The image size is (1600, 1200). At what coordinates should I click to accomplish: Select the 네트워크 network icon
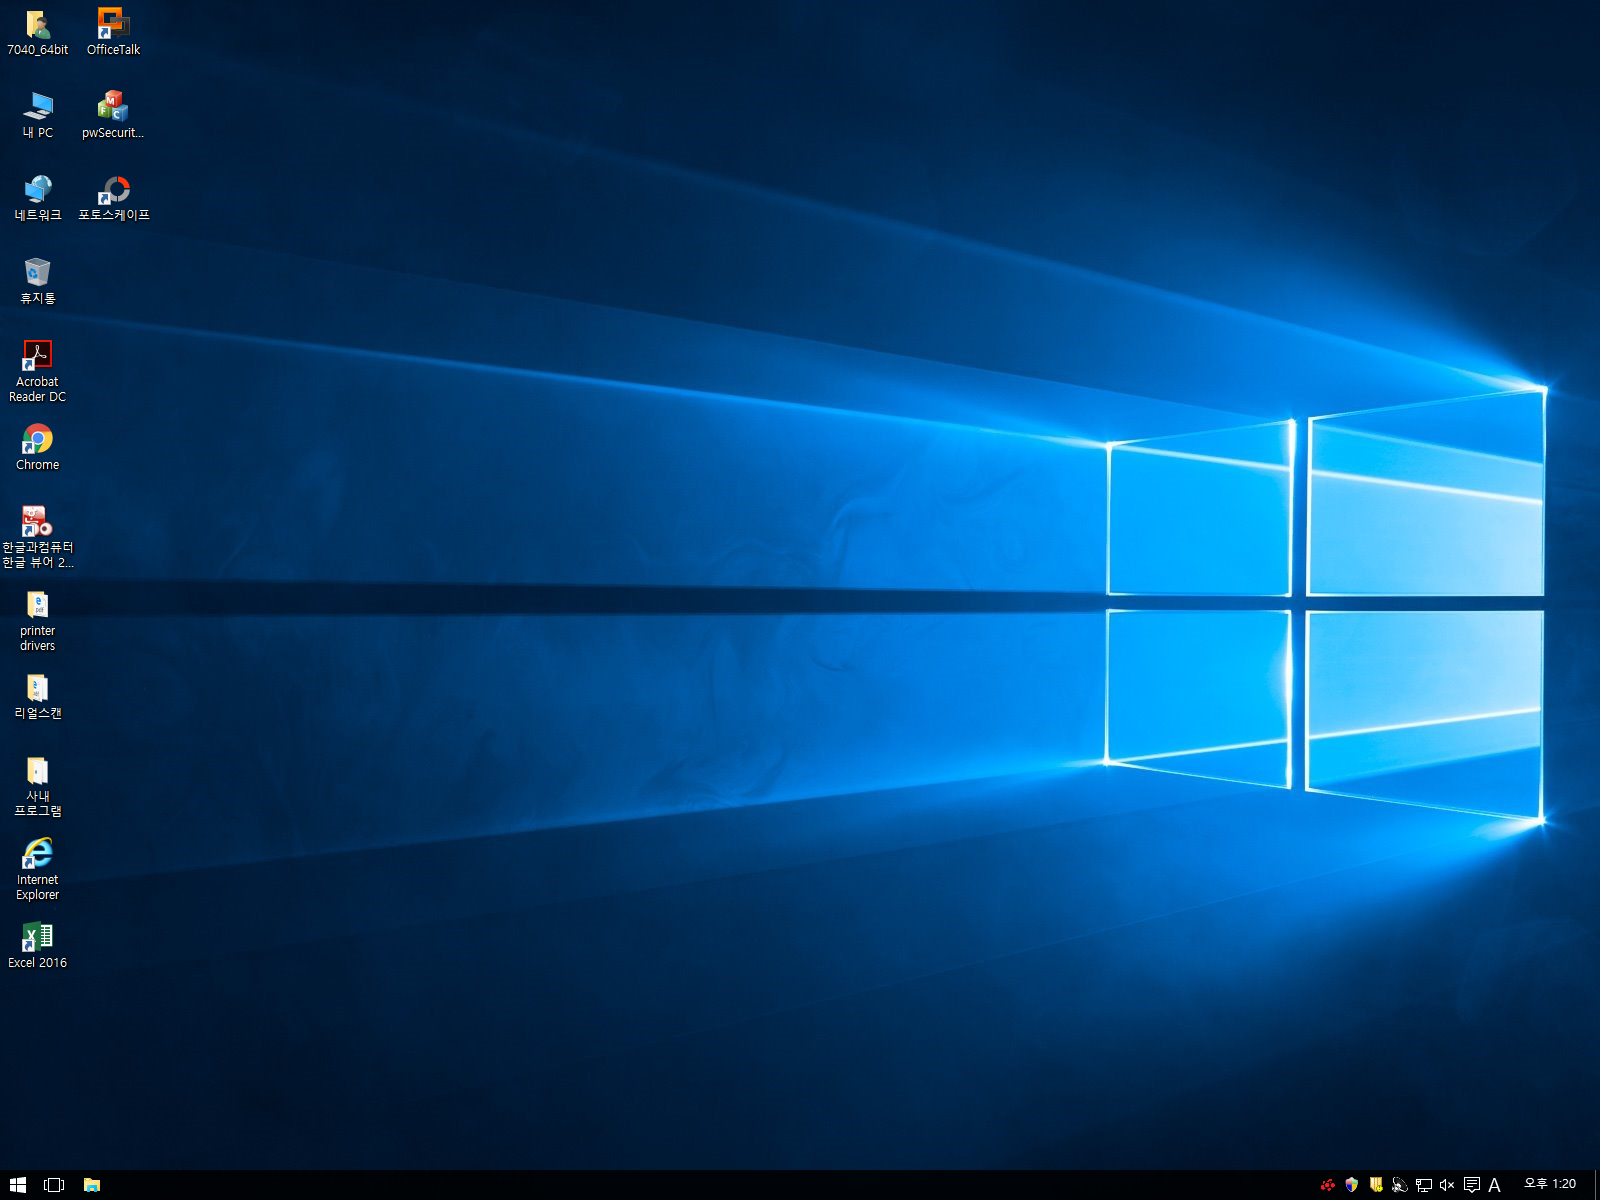pyautogui.click(x=38, y=198)
